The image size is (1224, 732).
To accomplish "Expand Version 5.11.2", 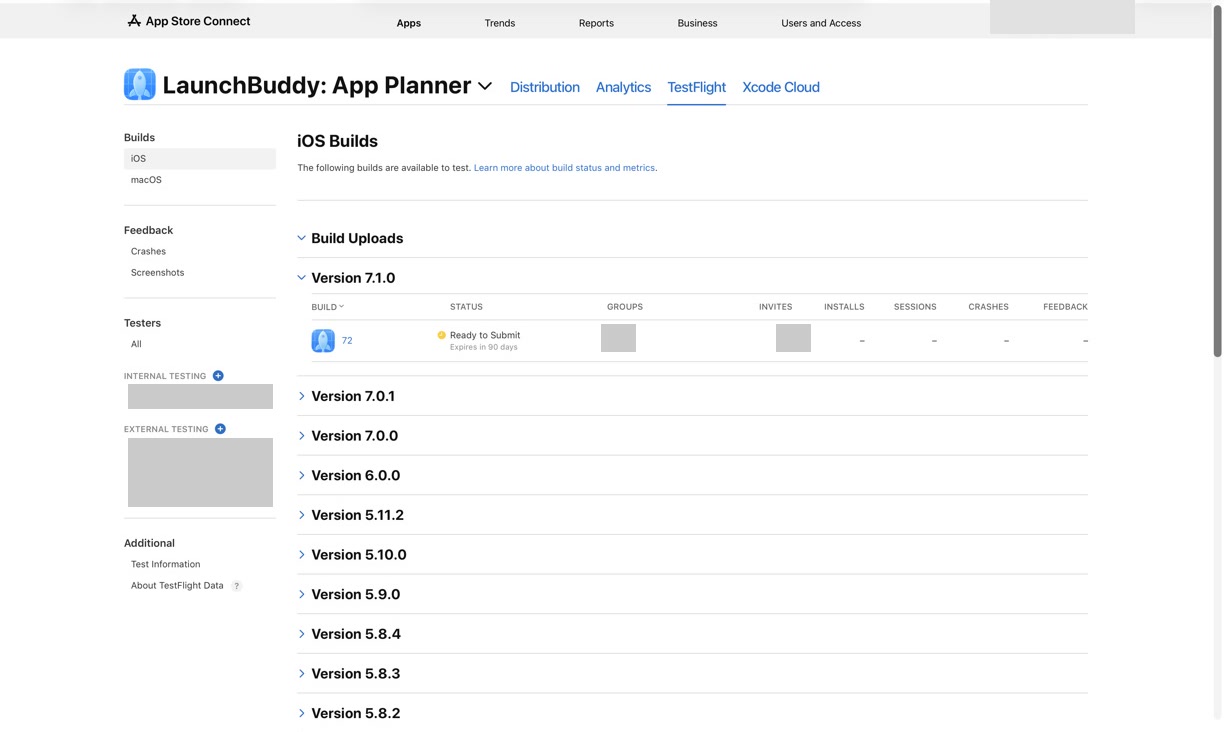I will (x=301, y=515).
